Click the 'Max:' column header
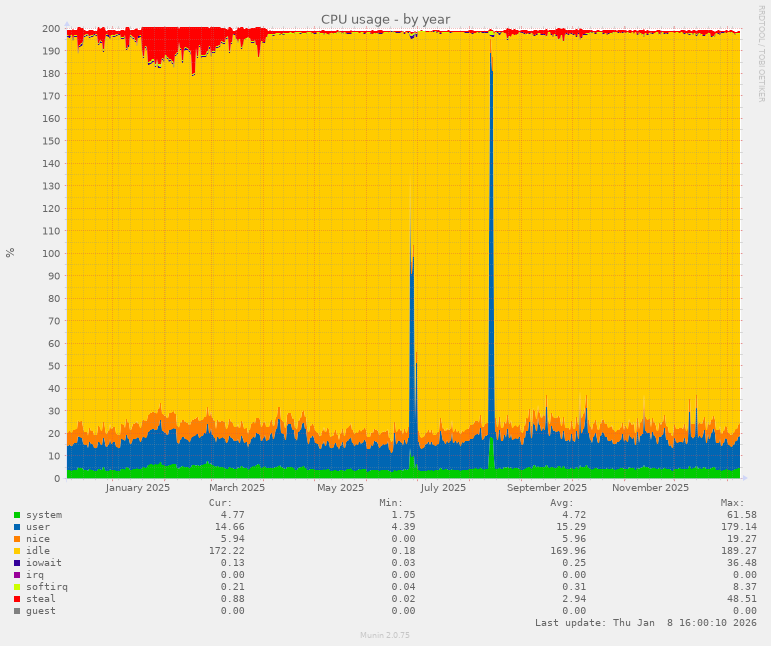Image resolution: width=771 pixels, height=646 pixels. (x=733, y=503)
